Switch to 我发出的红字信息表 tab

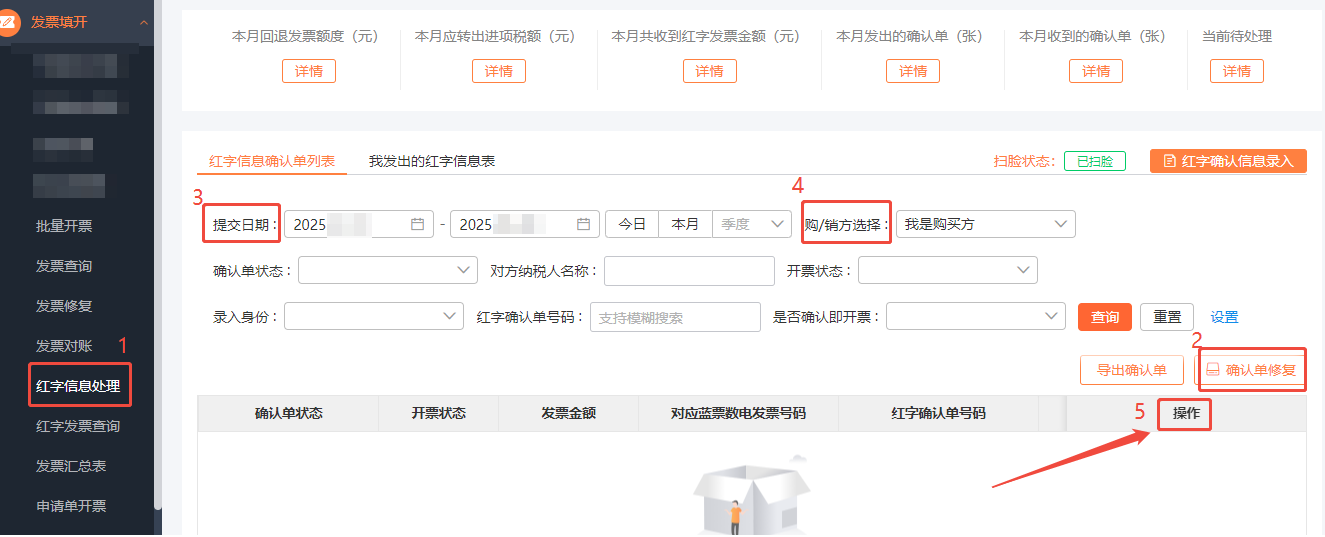click(x=432, y=161)
